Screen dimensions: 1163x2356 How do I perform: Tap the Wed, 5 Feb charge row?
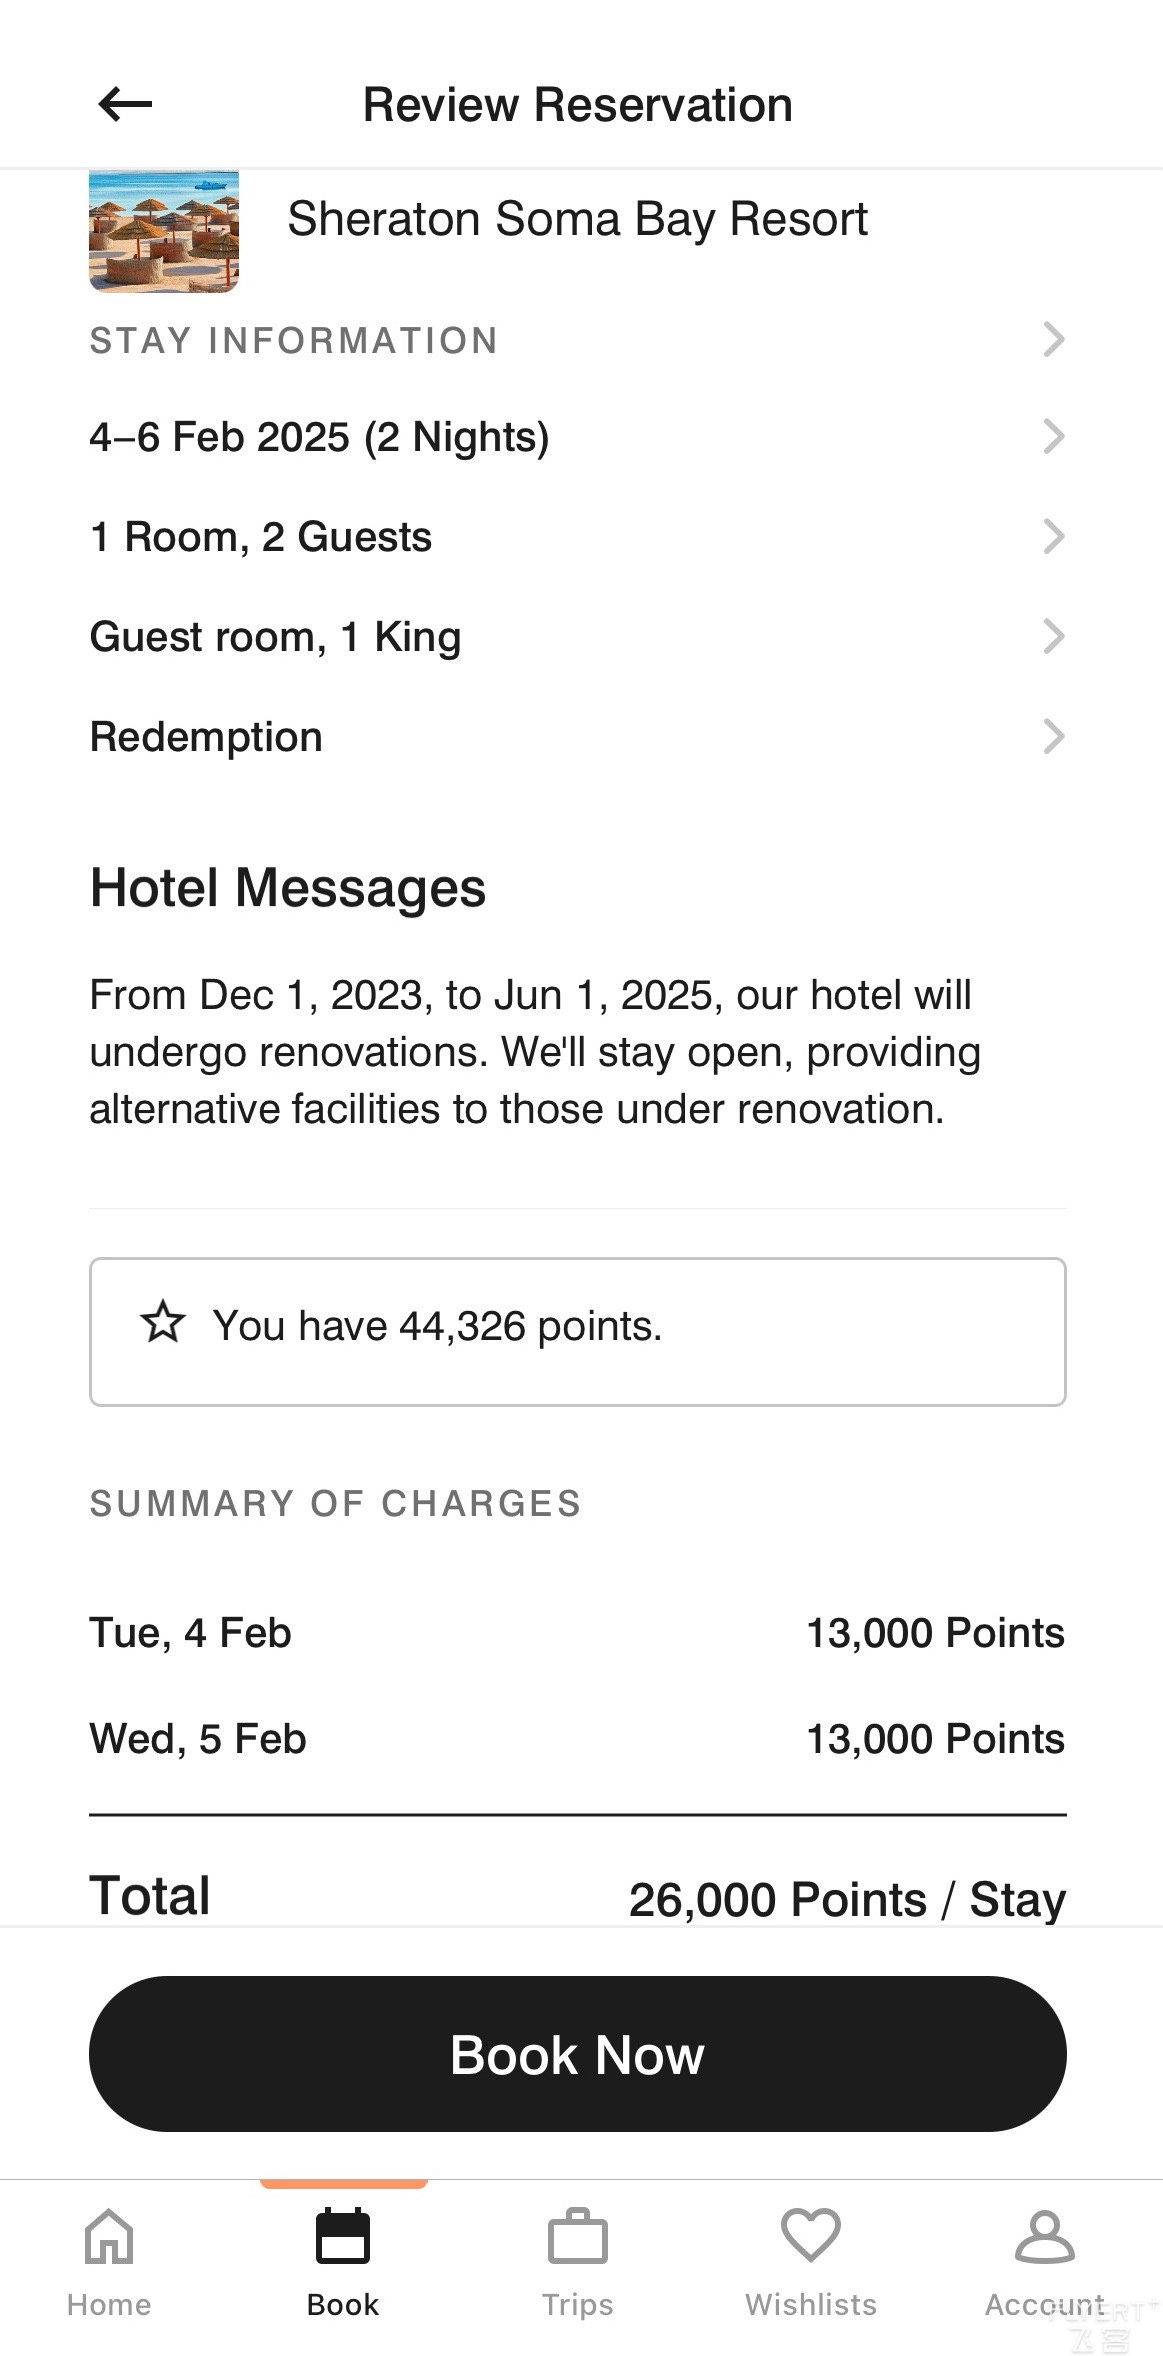coord(578,1739)
